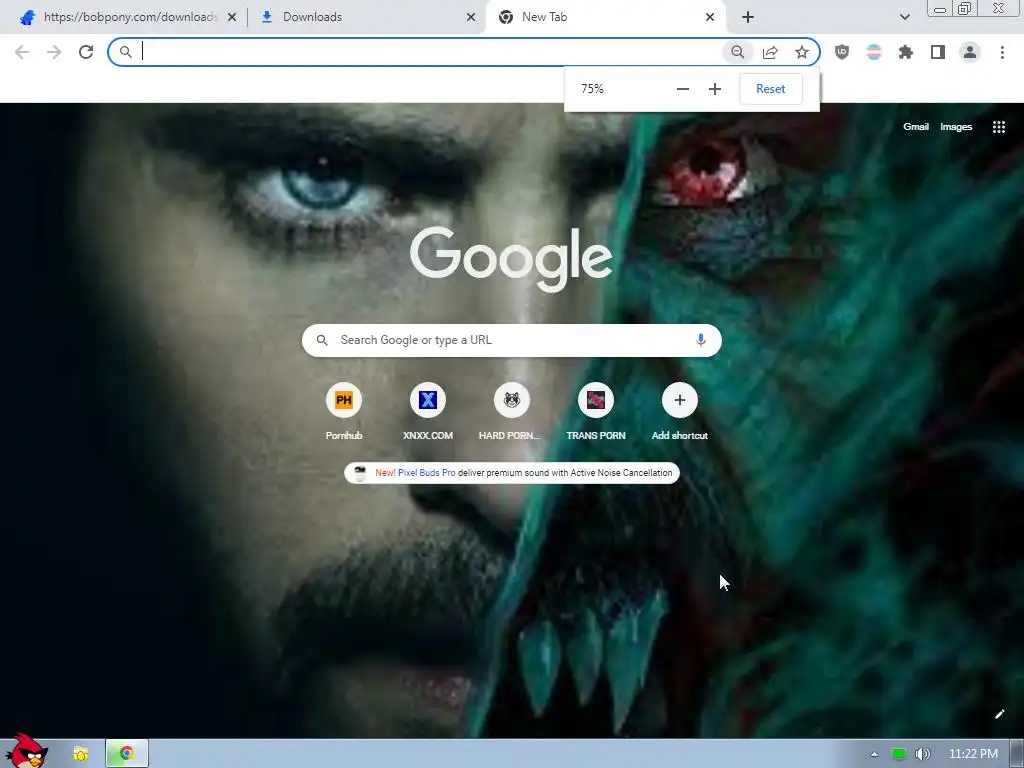Select the New Tab tab

(x=605, y=17)
